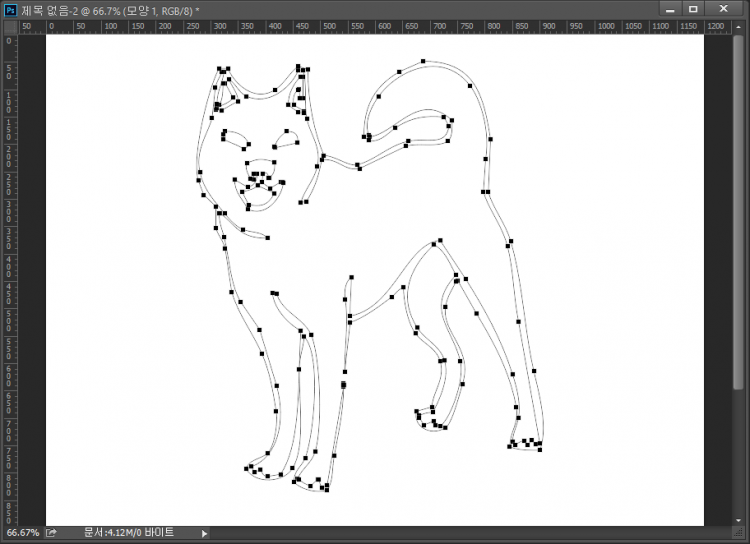Click the resize grip at window's bottom-right corner
750x544 pixels.
pyautogui.click(x=741, y=534)
